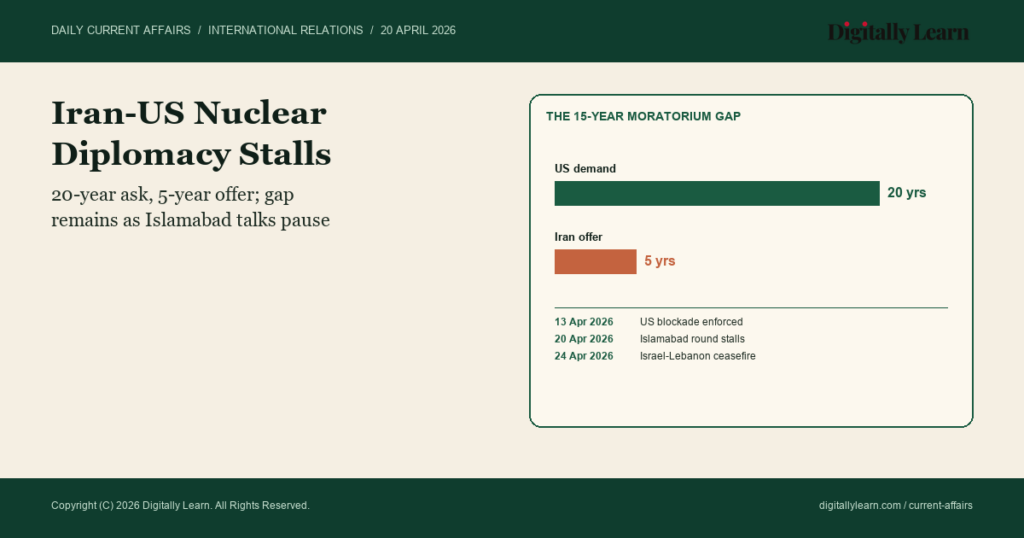The height and width of the screenshot is (538, 1024).
Task: Click the Israel-Lebanon ceasefire entry
Action: [x=697, y=356]
